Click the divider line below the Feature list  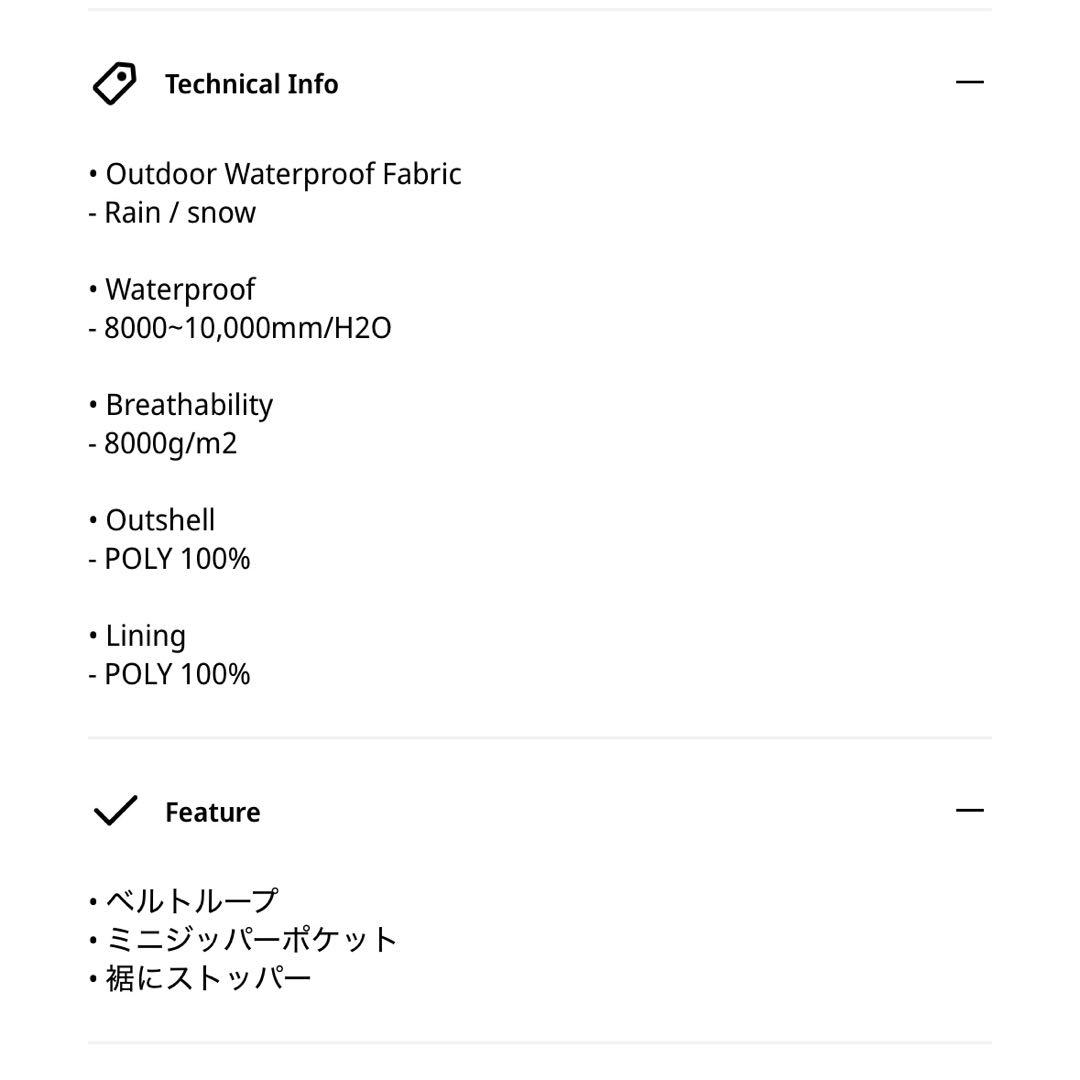[x=540, y=1044]
